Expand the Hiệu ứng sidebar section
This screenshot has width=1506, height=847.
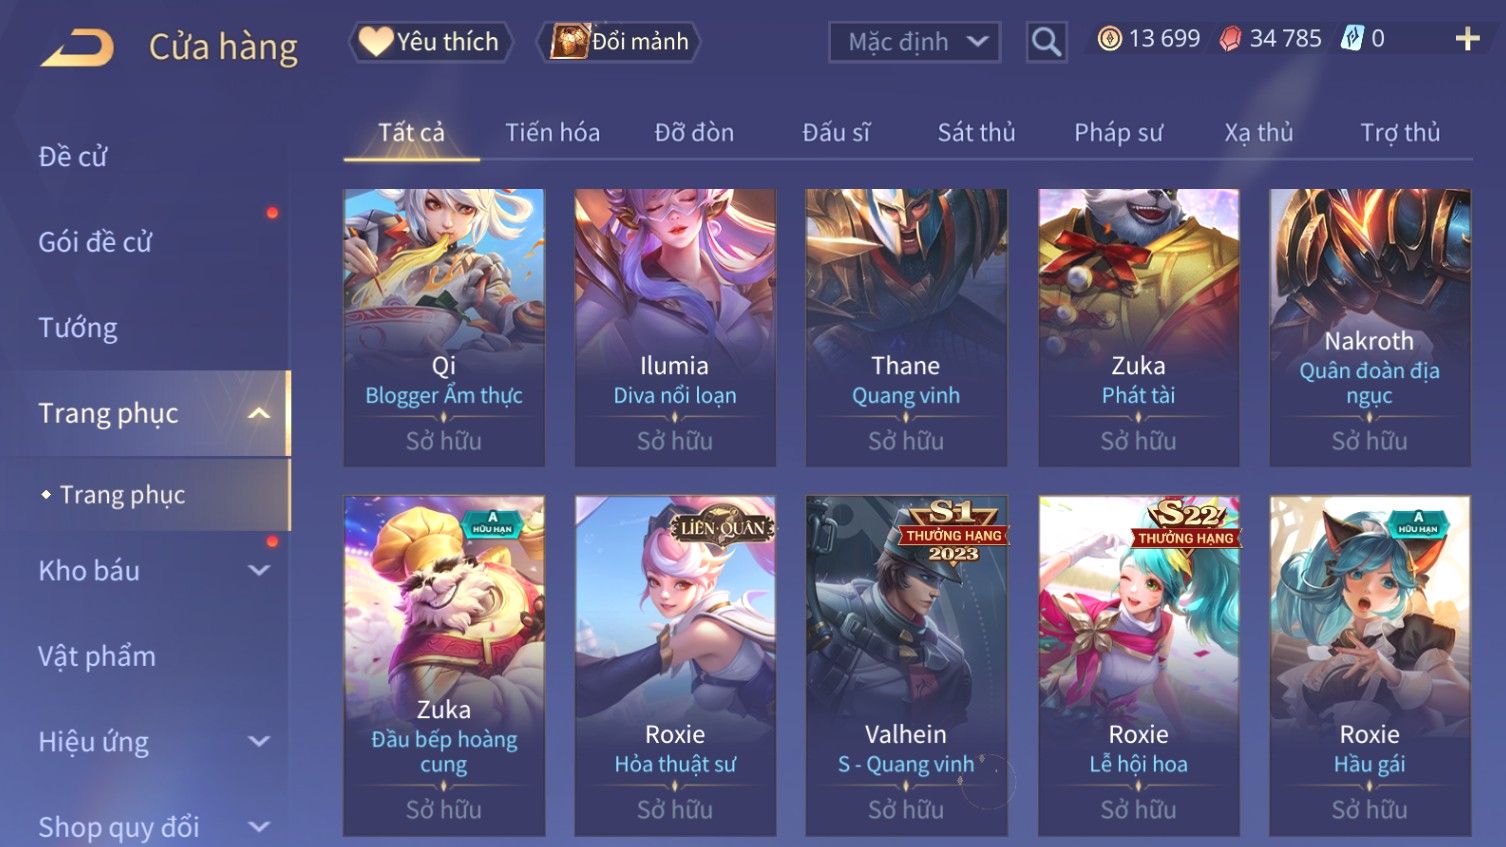[x=259, y=741]
